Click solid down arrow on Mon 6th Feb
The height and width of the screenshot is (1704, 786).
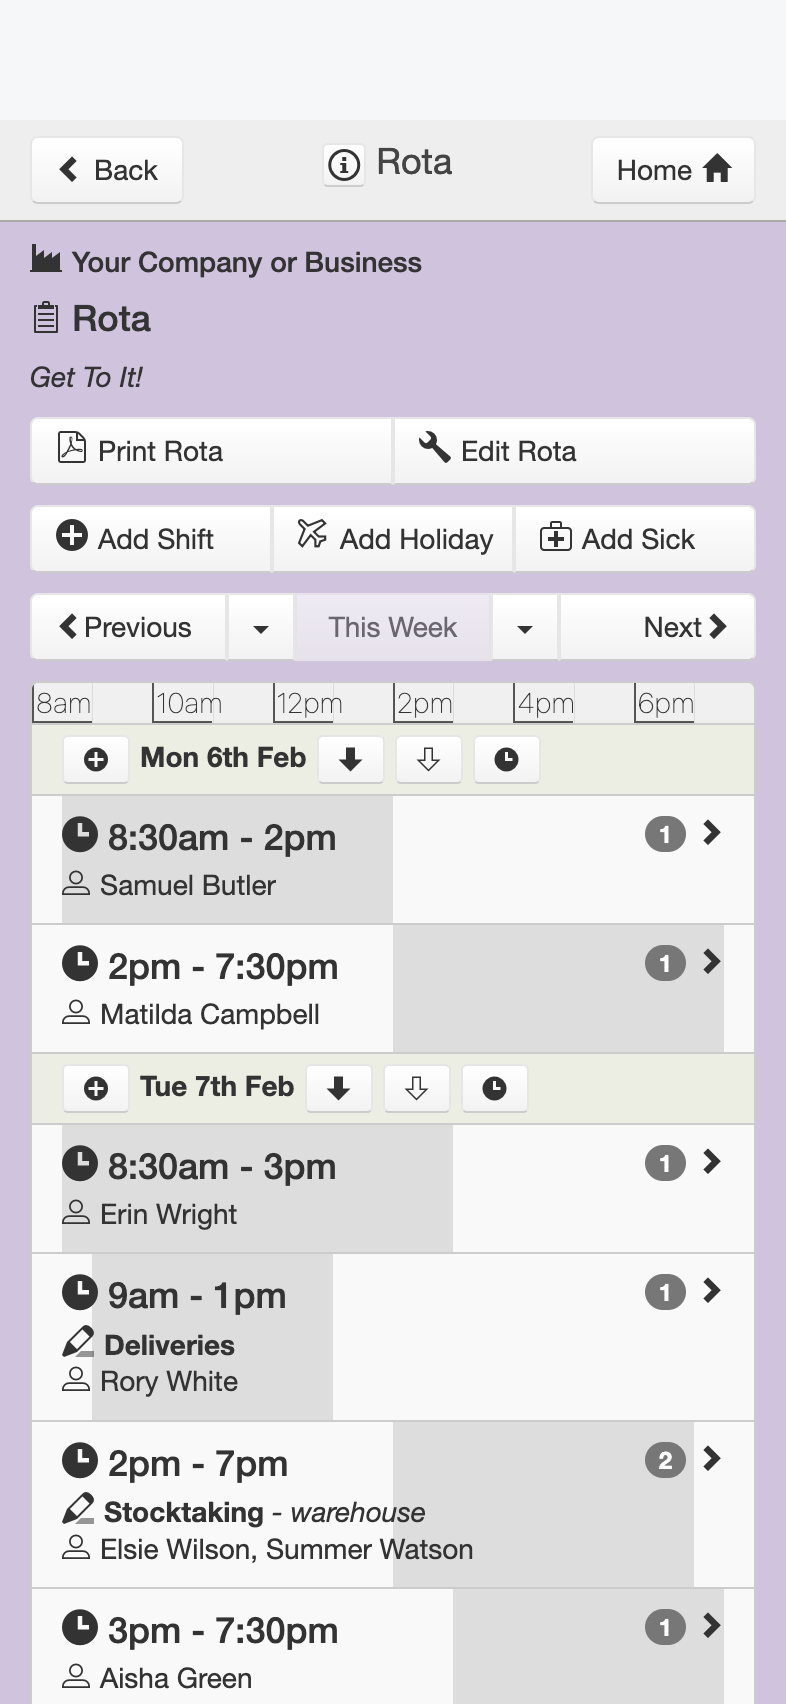coord(350,759)
